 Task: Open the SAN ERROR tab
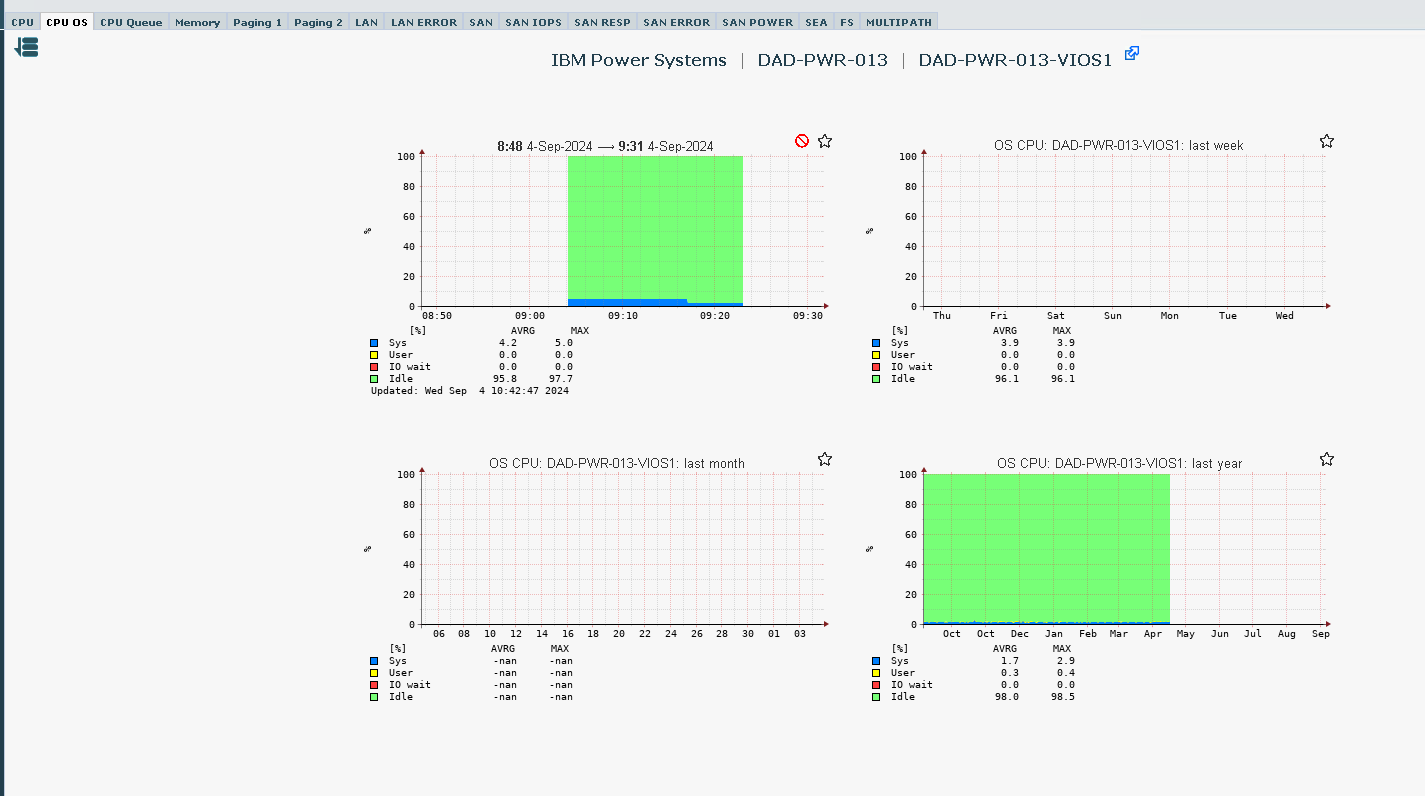[676, 22]
